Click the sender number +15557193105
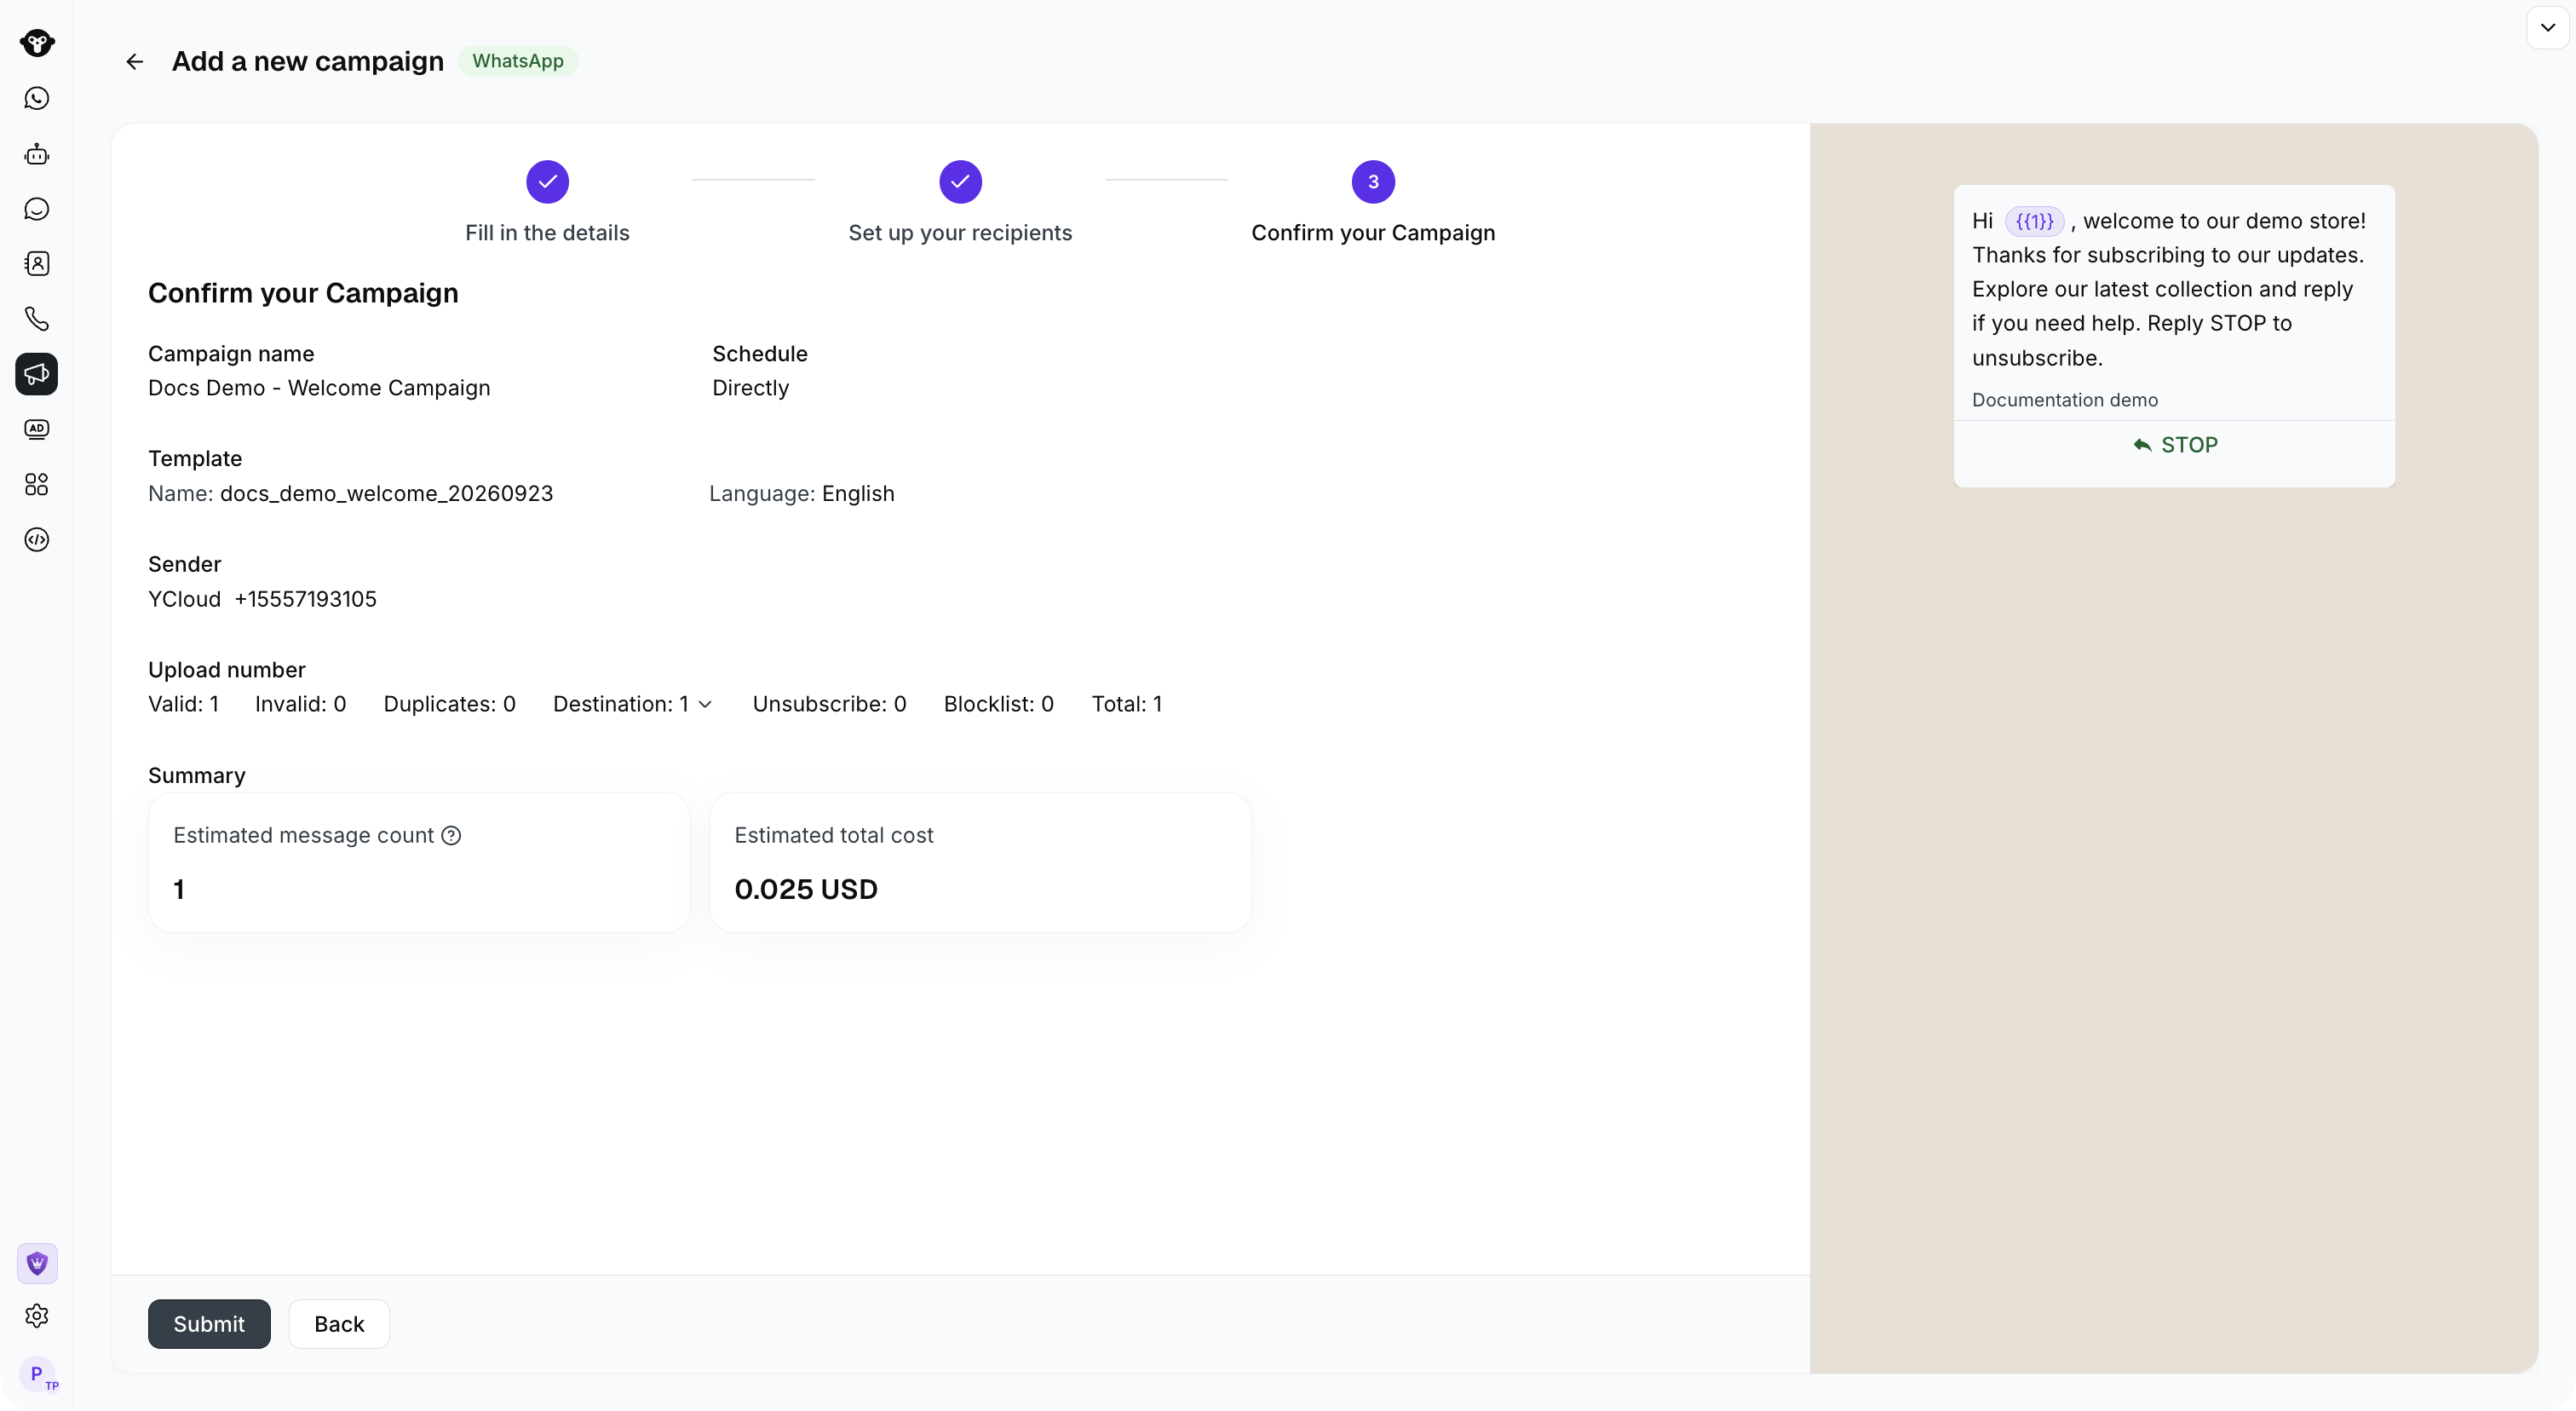2576x1411 pixels. [x=305, y=599]
